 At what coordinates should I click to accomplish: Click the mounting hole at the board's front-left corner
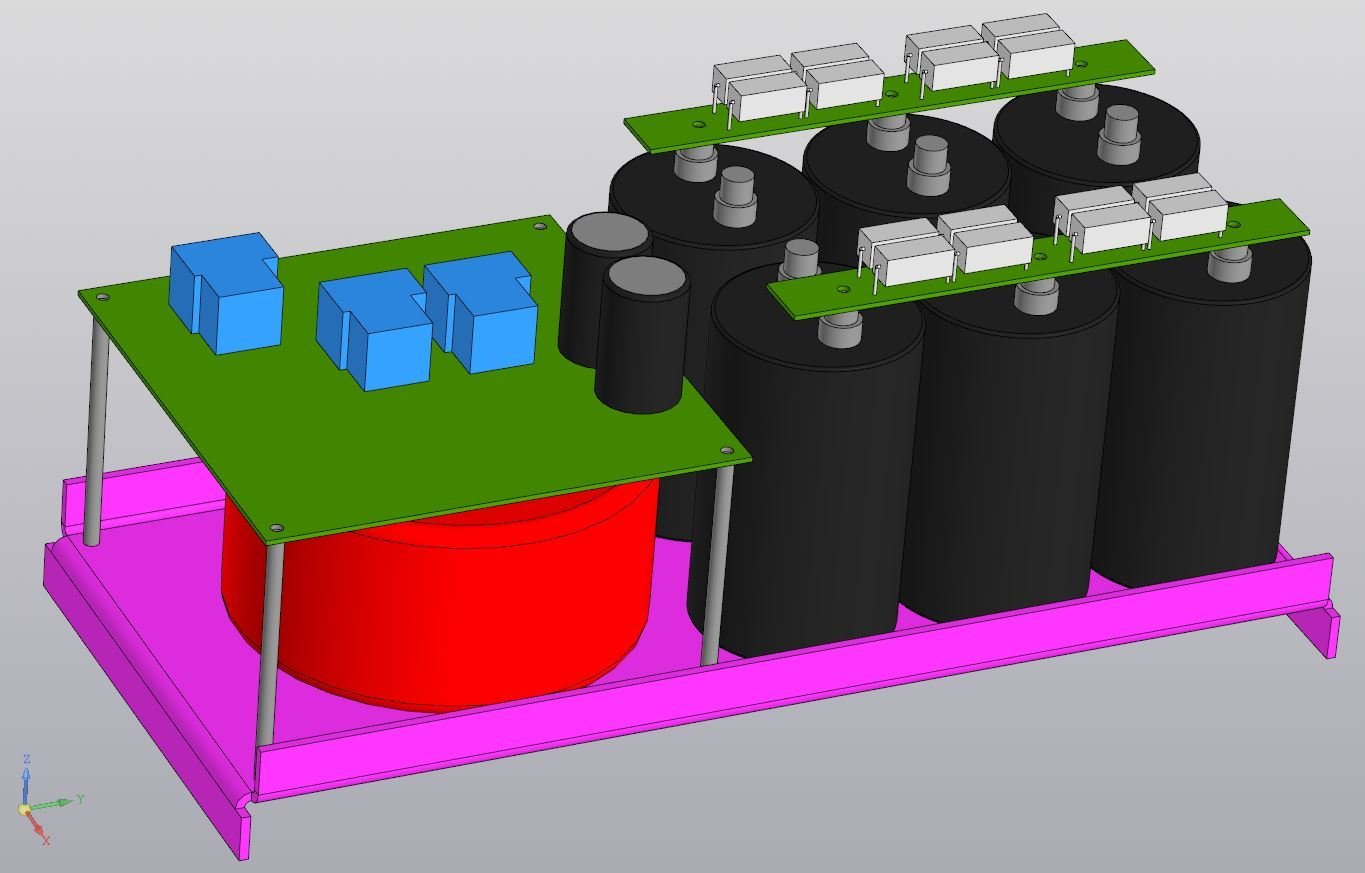coord(277,528)
